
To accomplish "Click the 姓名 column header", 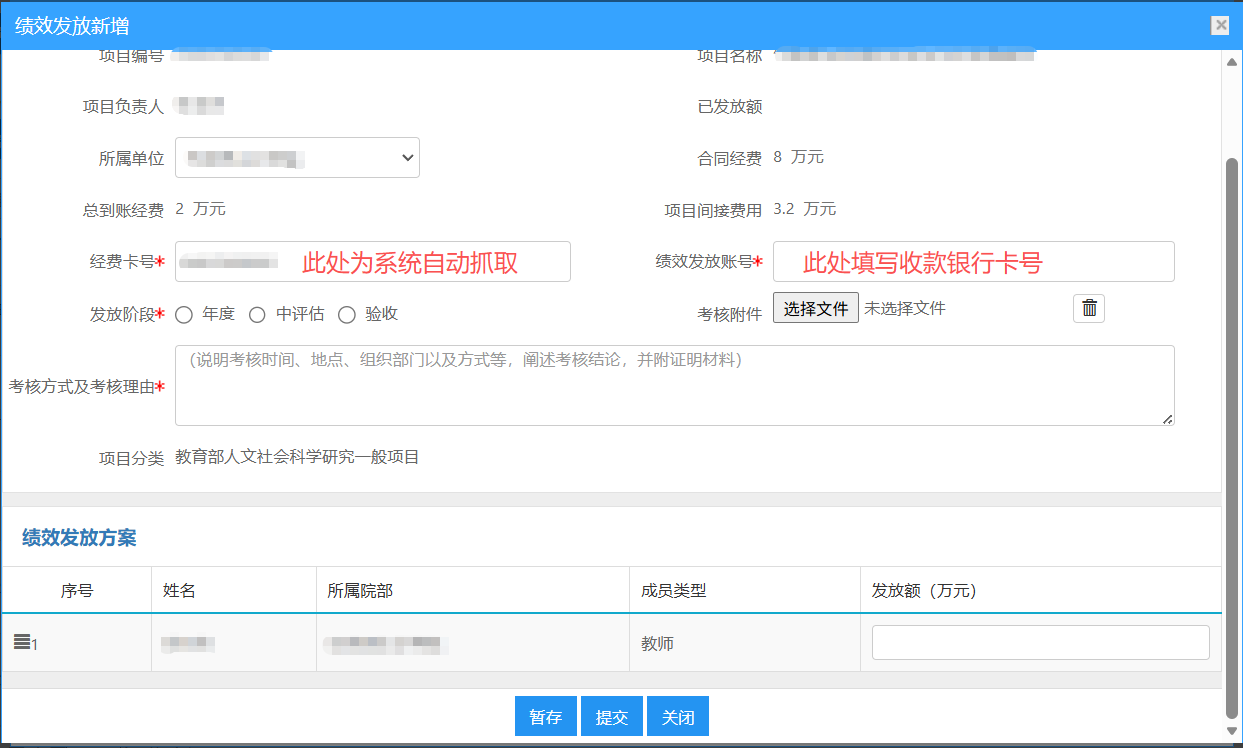I will pyautogui.click(x=179, y=591).
